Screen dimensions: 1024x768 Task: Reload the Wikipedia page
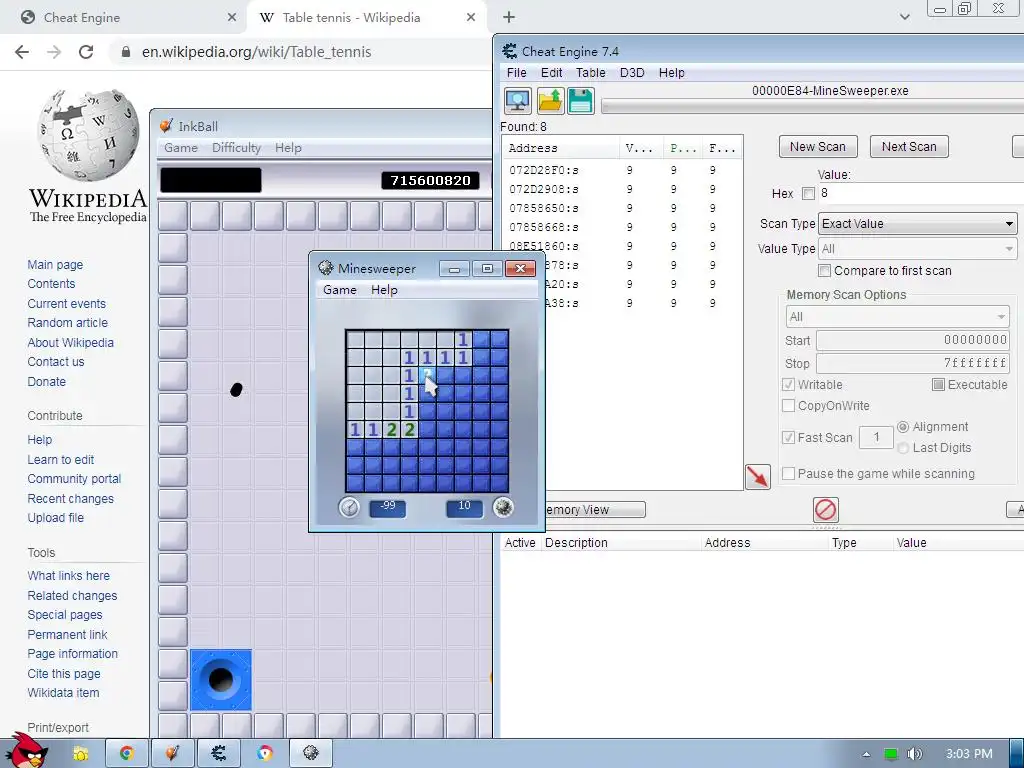tap(86, 52)
